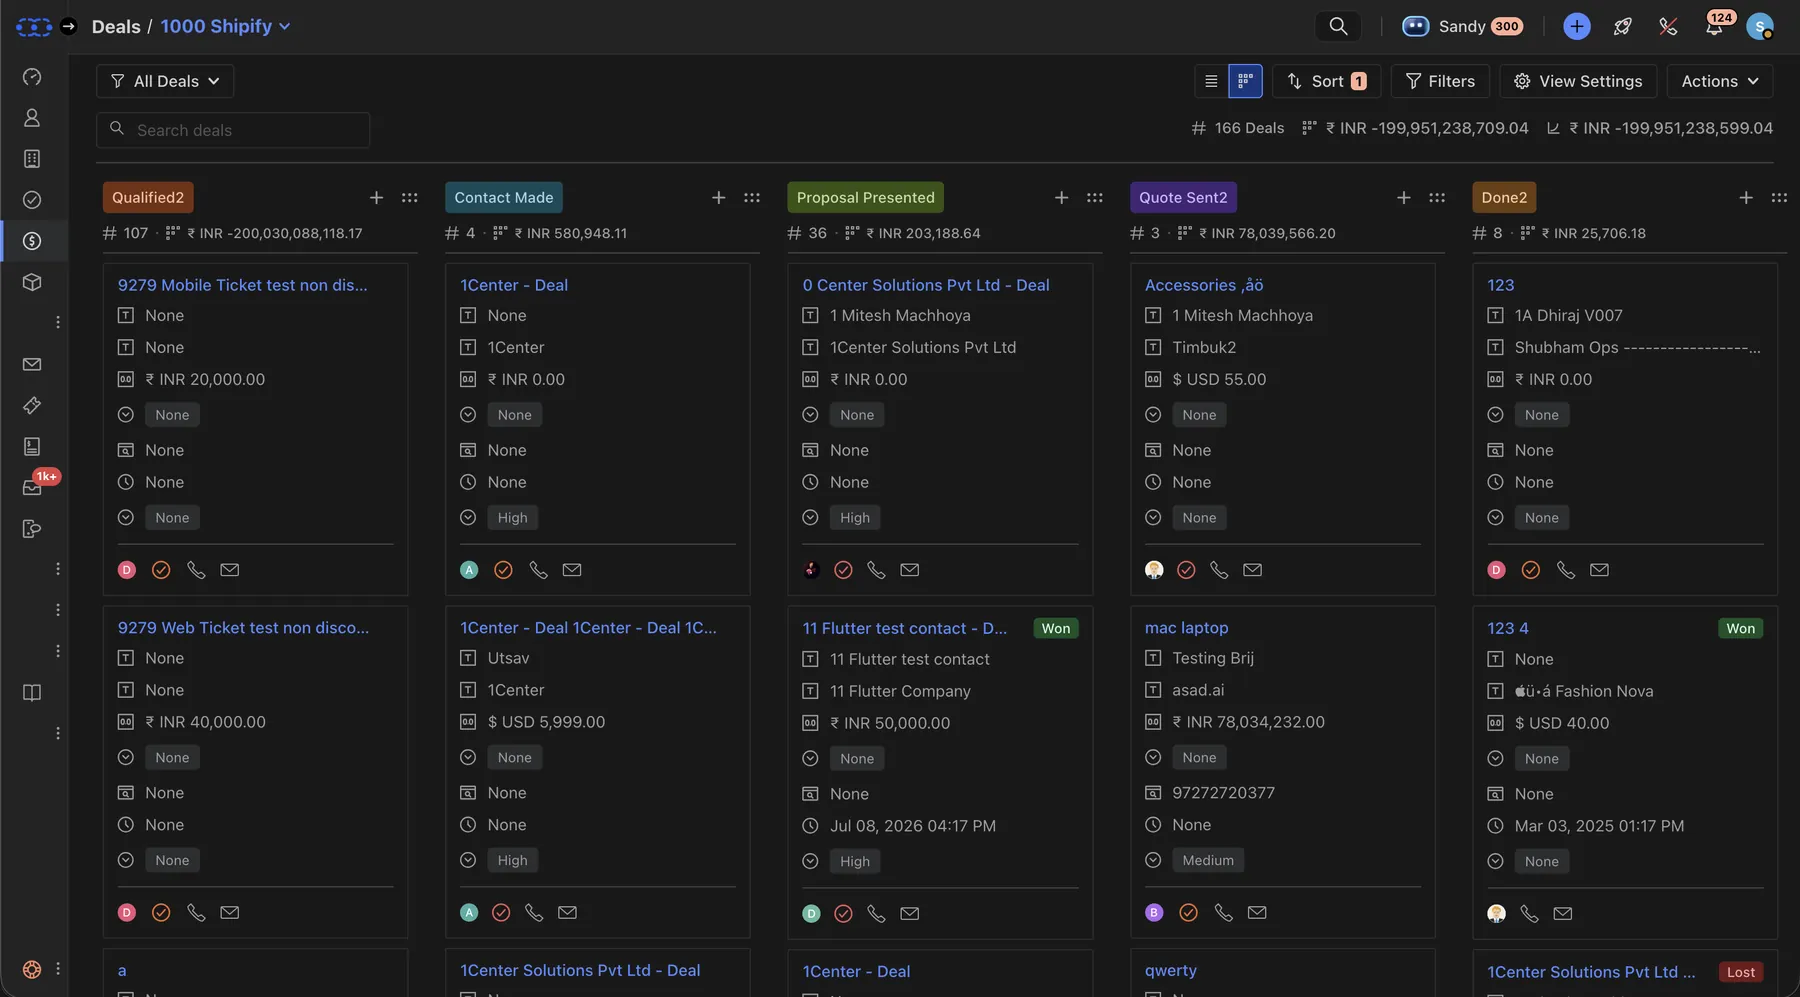Expand the All Deals view dropdown
The width and height of the screenshot is (1800, 997).
tap(165, 81)
